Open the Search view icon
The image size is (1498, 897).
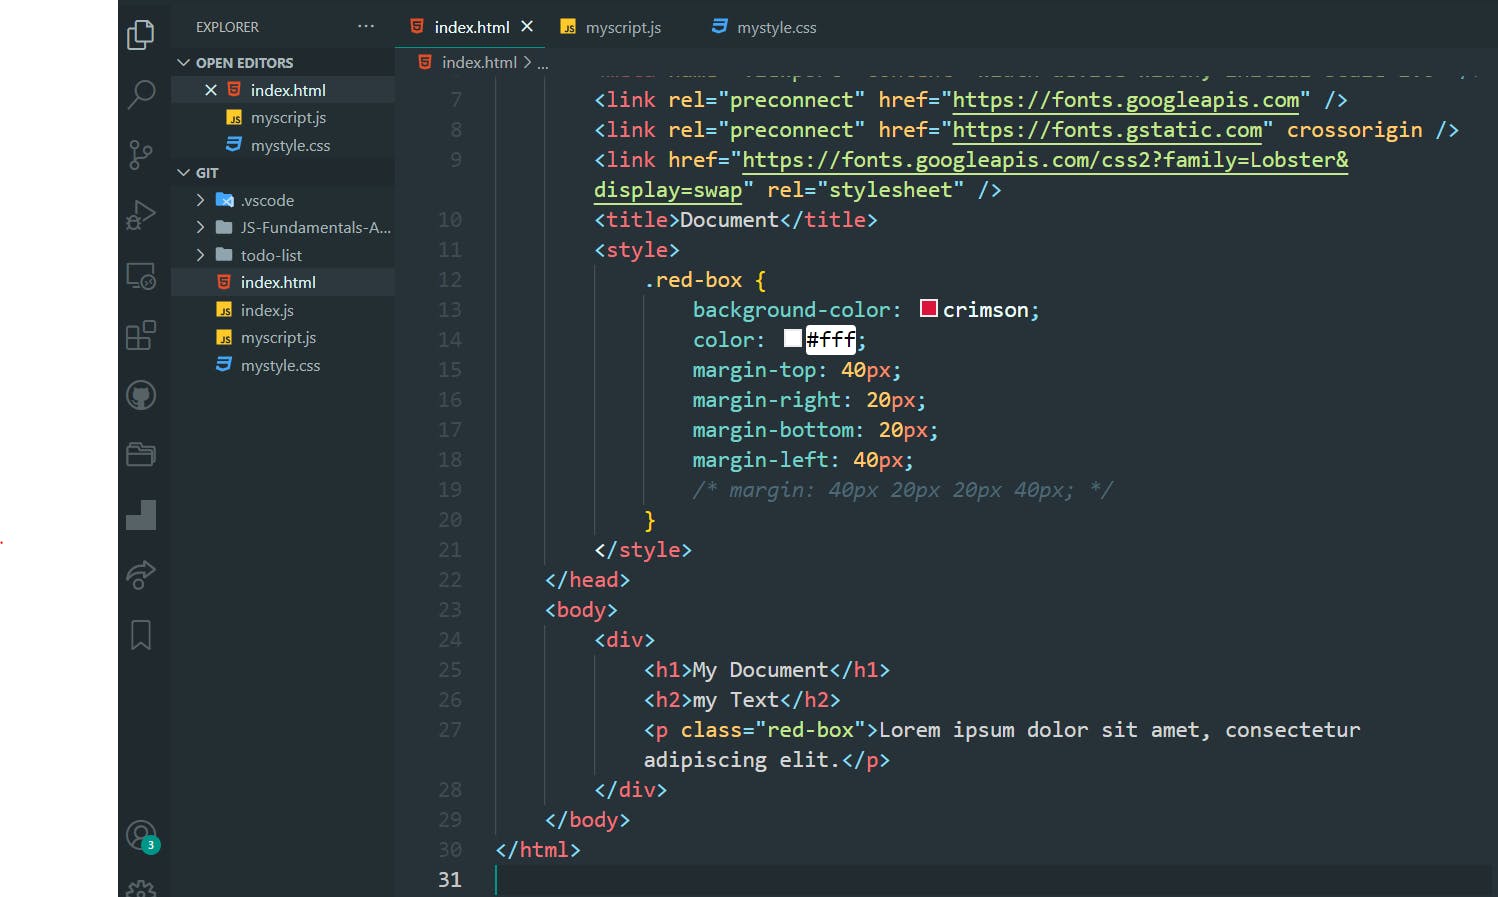(x=141, y=95)
